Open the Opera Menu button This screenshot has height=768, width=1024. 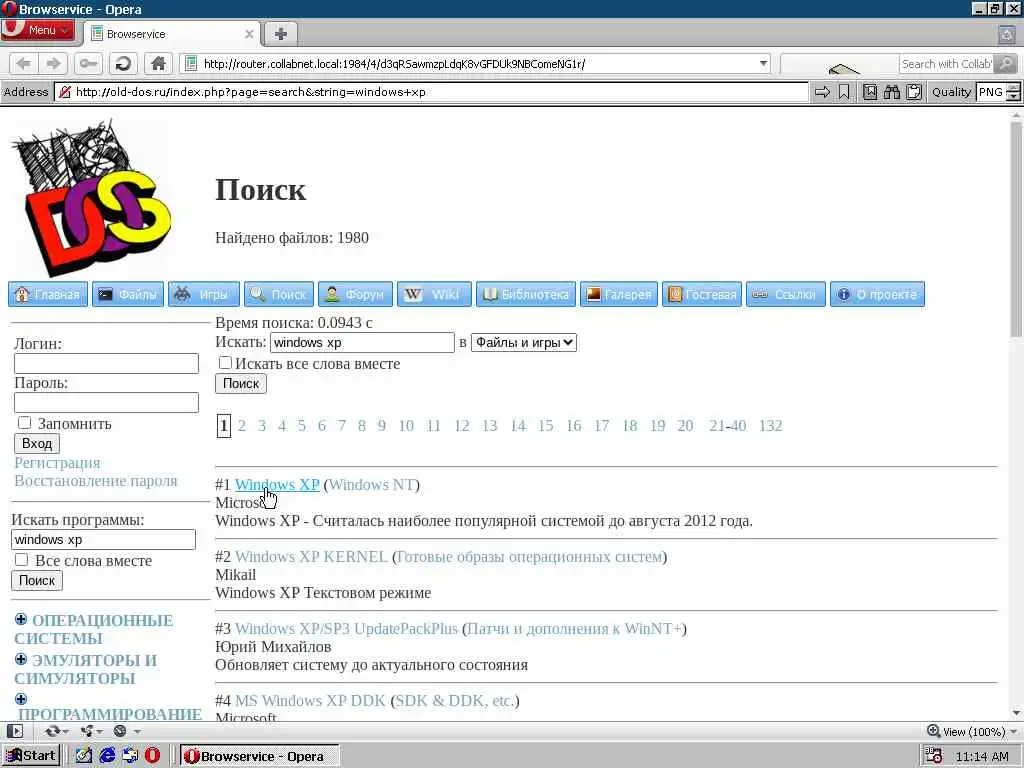37,30
